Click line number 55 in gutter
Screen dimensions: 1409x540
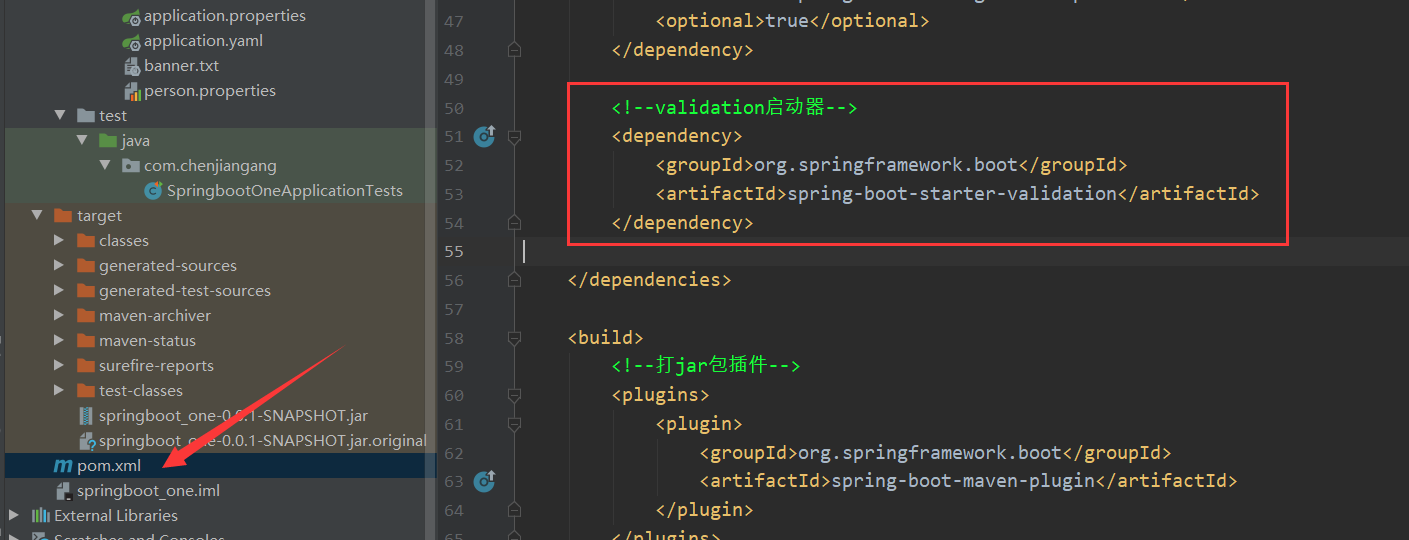(453, 251)
